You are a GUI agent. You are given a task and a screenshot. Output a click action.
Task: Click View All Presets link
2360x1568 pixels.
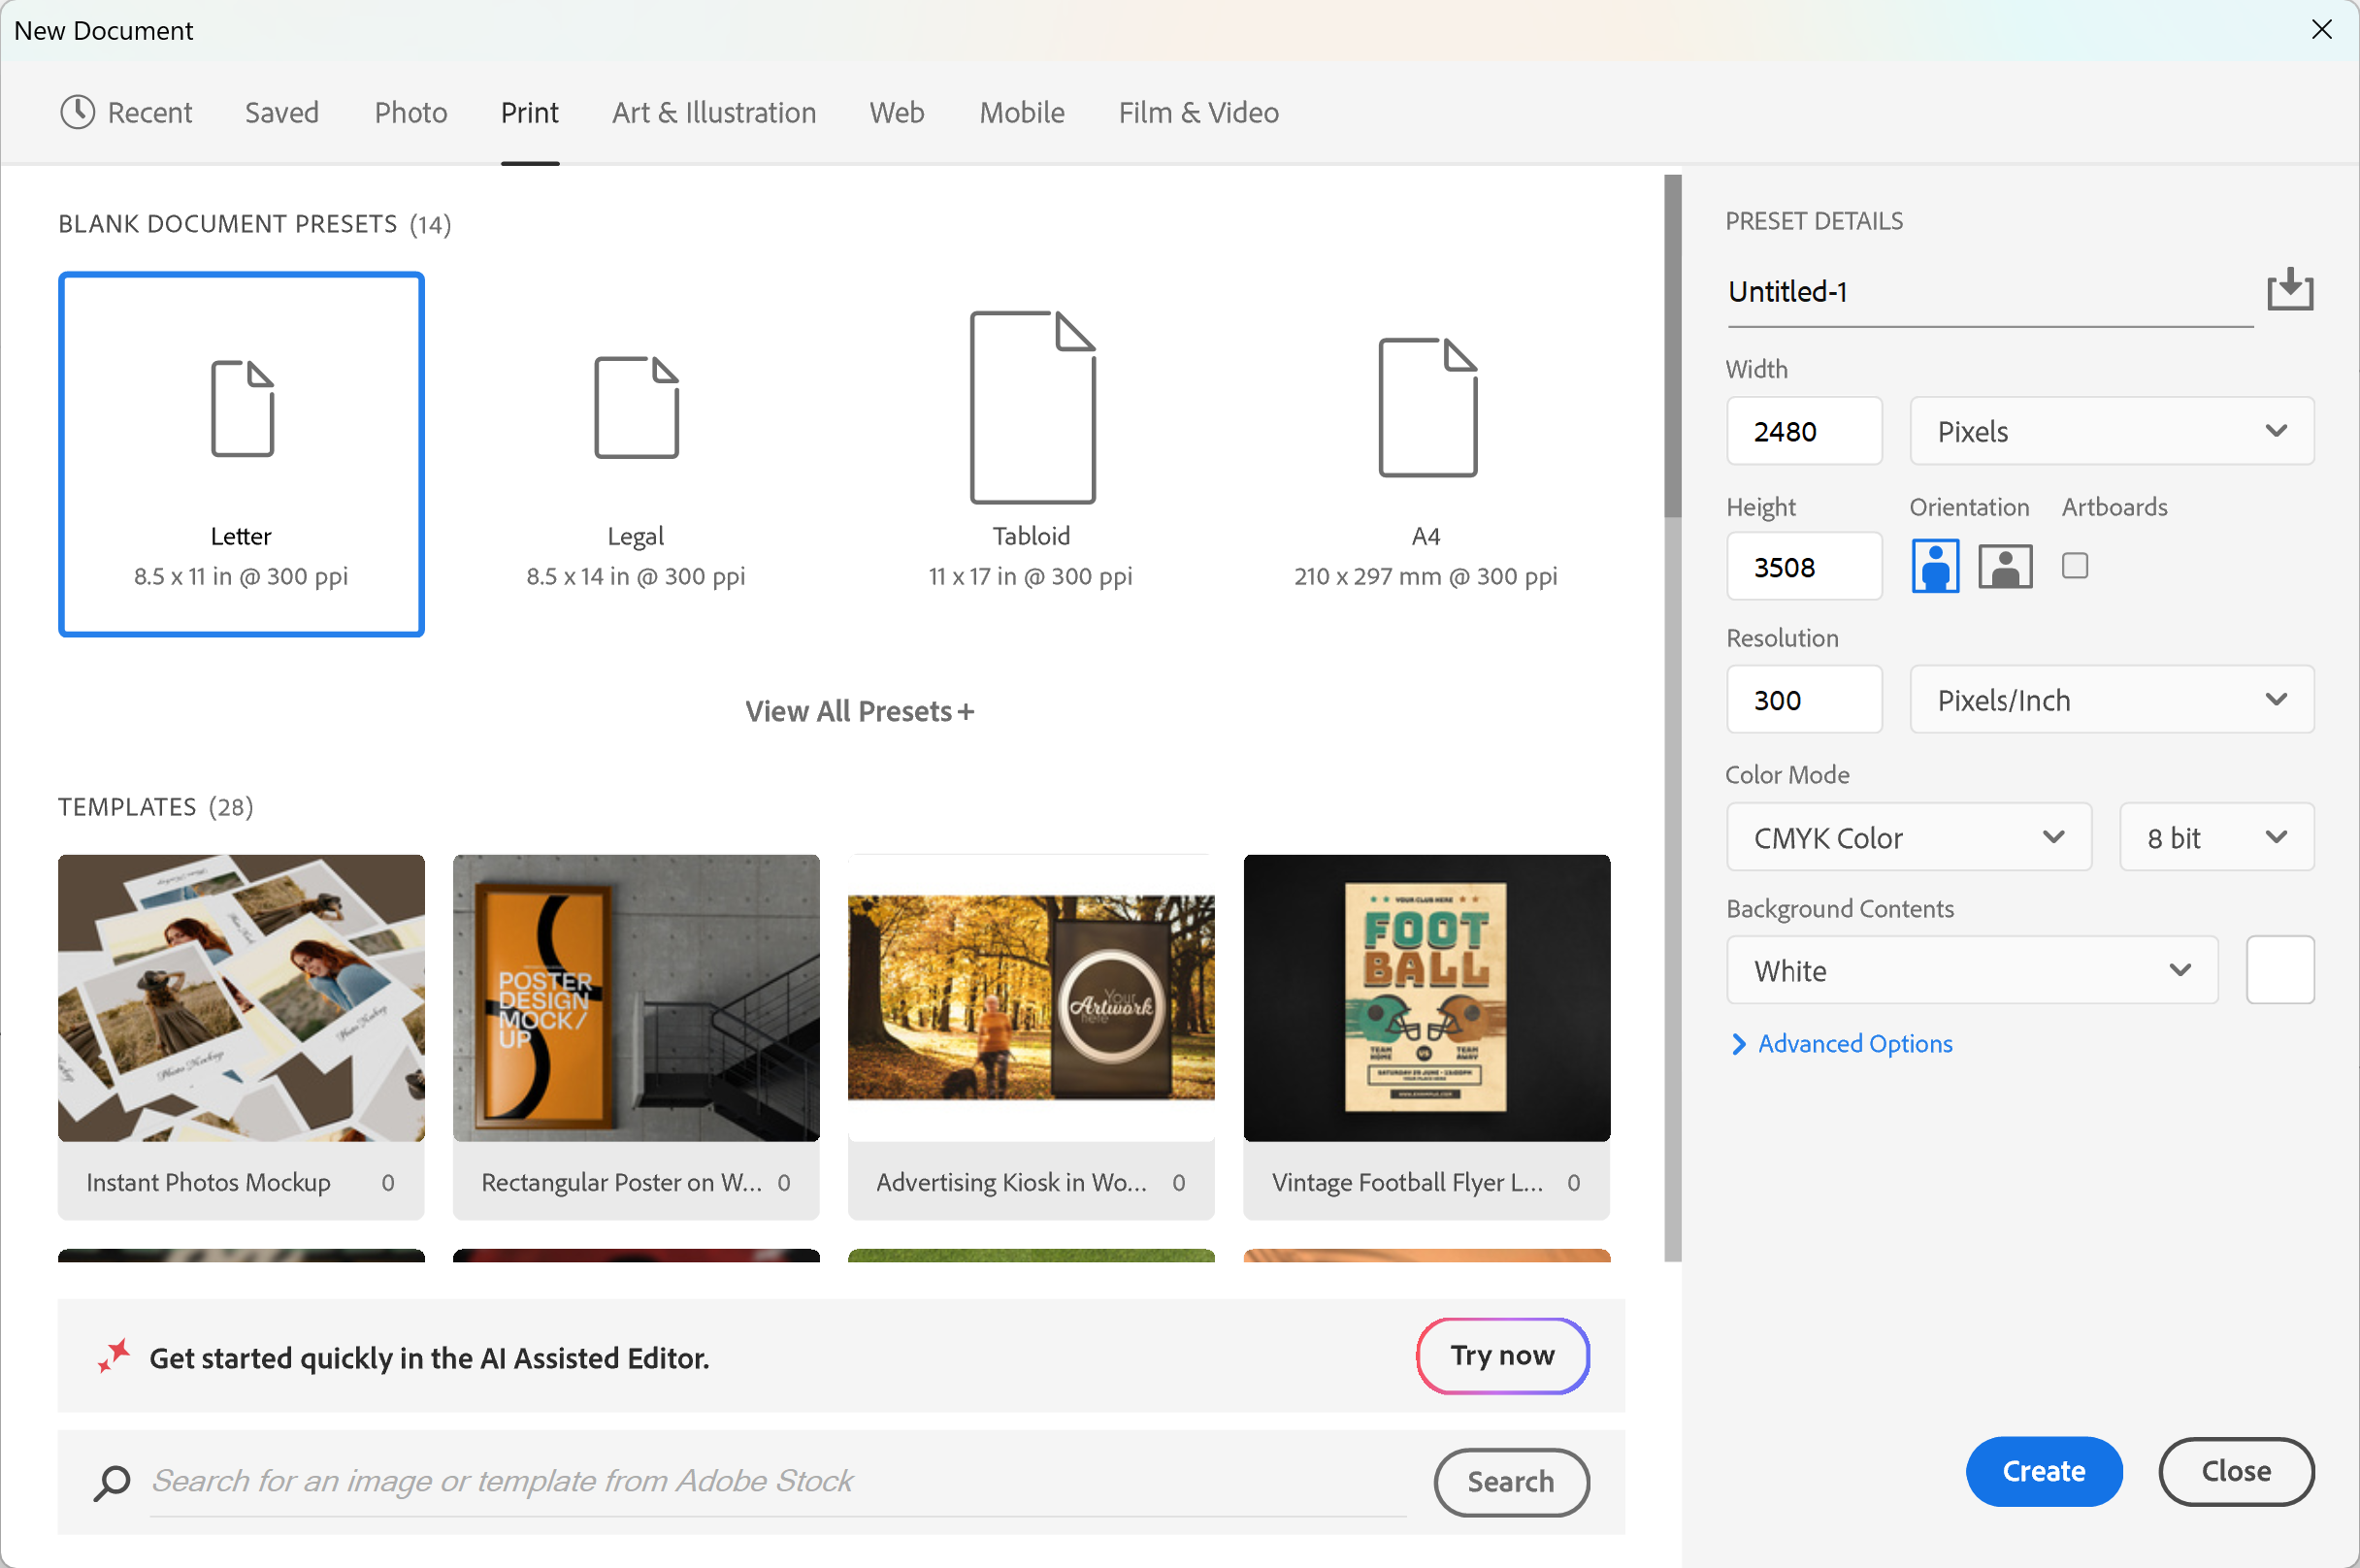pyautogui.click(x=859, y=711)
